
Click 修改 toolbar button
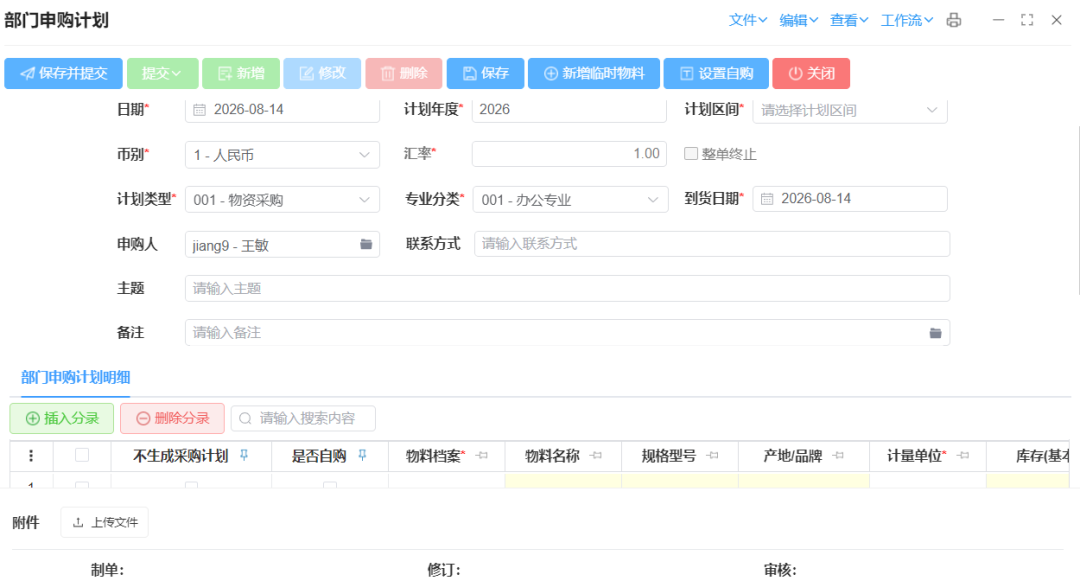322,74
